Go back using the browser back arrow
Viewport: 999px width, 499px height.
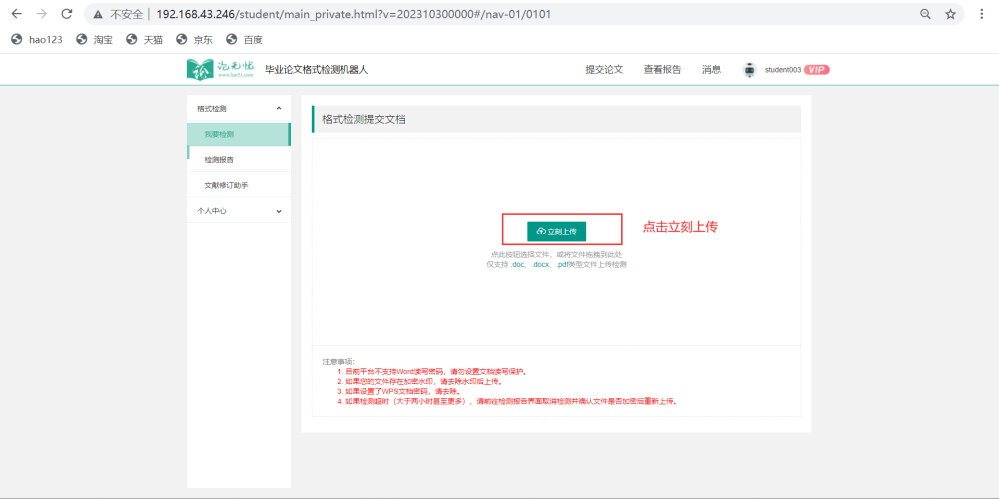[x=16, y=14]
